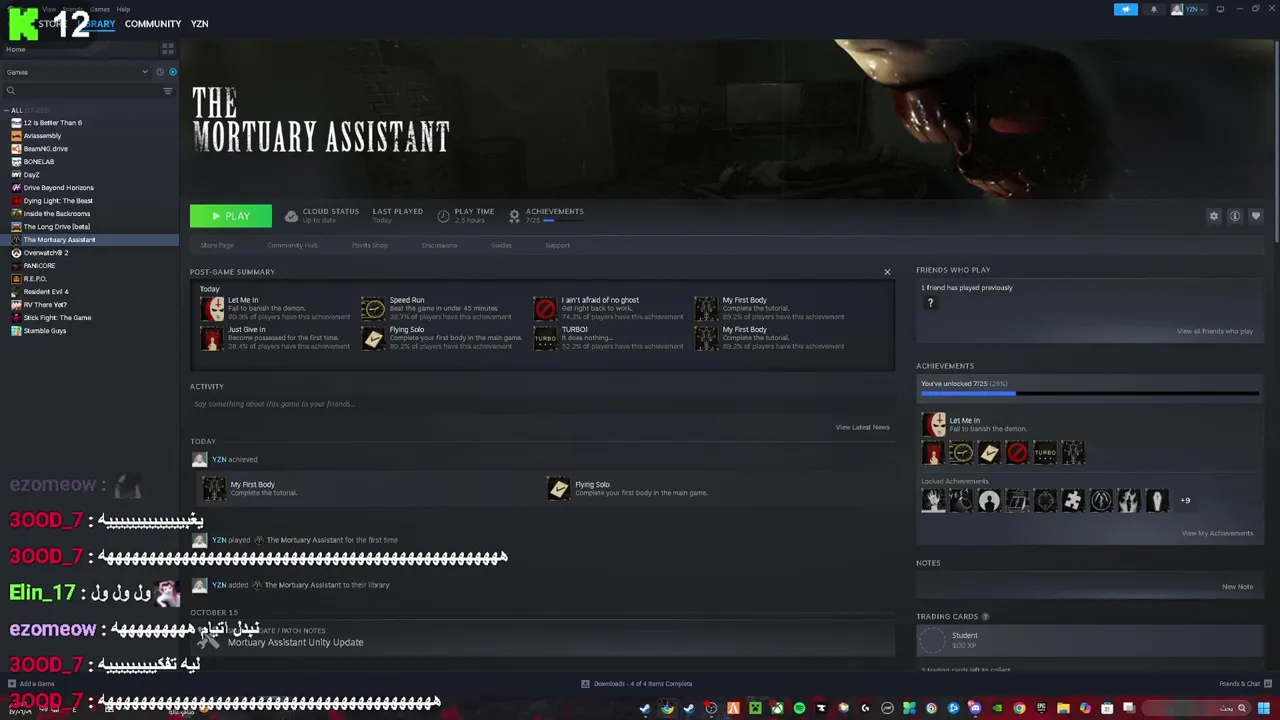Open Minecraft launcher from the taskbar
This screenshot has height=720, width=1280.
pos(756,708)
